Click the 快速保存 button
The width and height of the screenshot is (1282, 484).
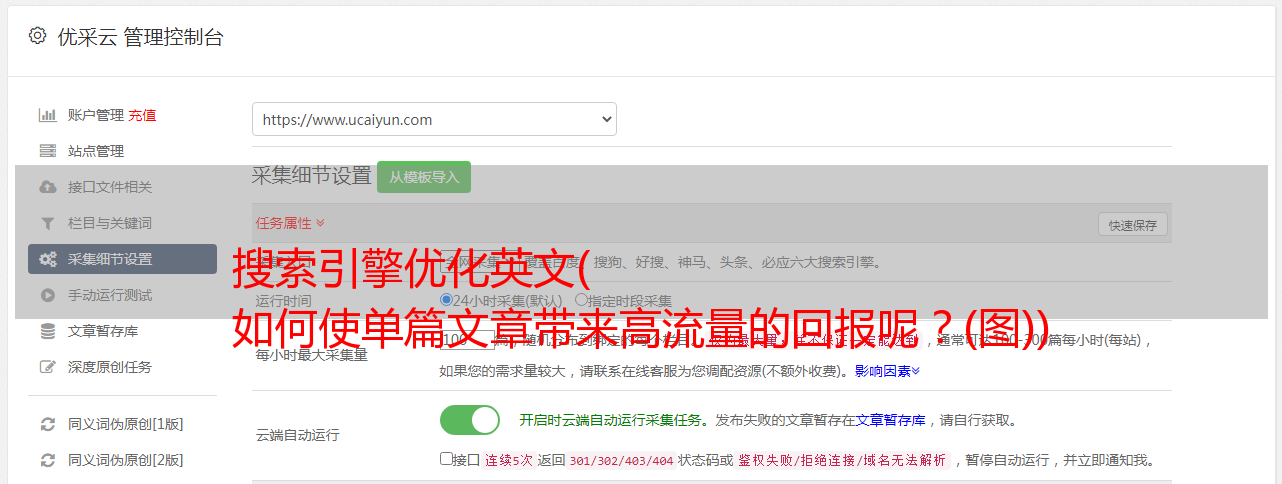pyautogui.click(x=1132, y=225)
